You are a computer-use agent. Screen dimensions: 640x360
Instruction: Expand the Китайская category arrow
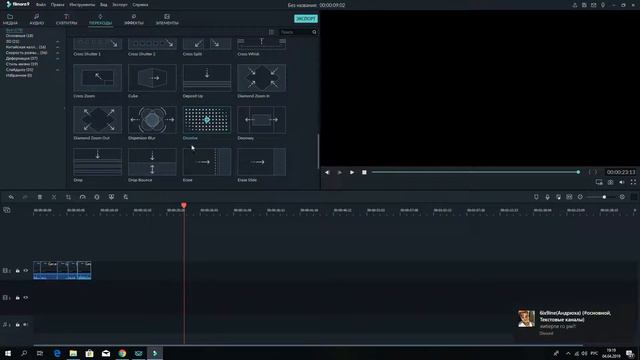coord(58,47)
